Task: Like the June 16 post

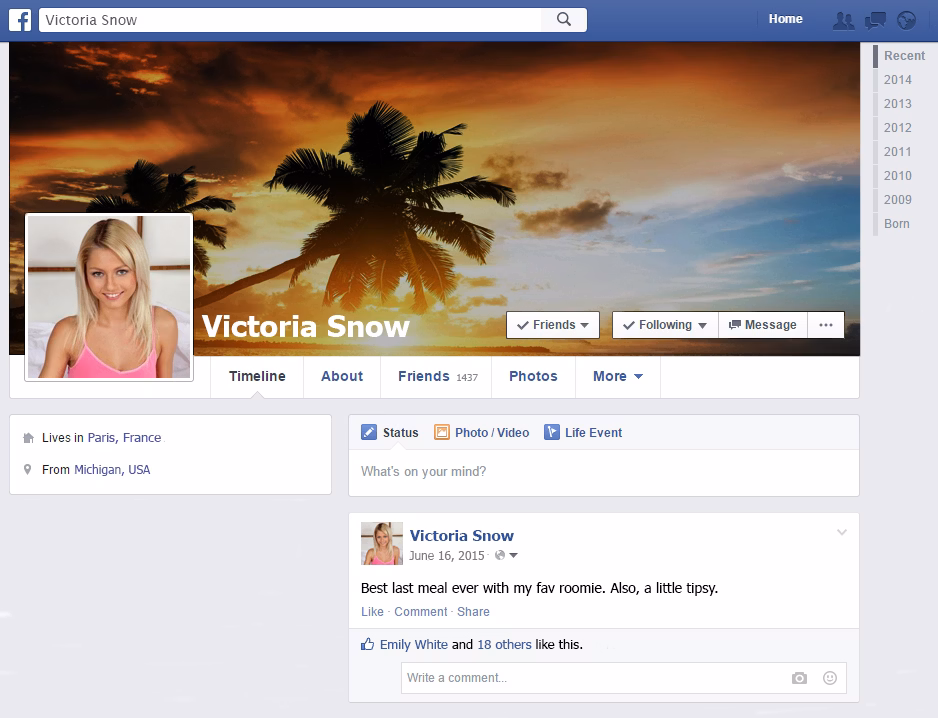Action: tap(372, 611)
